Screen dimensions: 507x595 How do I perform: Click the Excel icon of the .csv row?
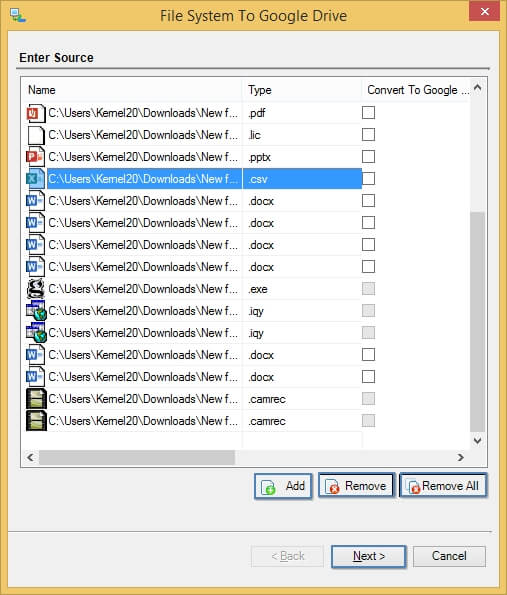(x=36, y=179)
